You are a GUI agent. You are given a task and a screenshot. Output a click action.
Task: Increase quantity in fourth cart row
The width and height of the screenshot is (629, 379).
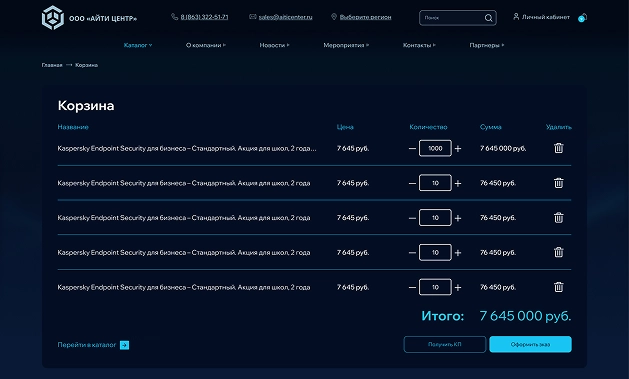click(458, 253)
